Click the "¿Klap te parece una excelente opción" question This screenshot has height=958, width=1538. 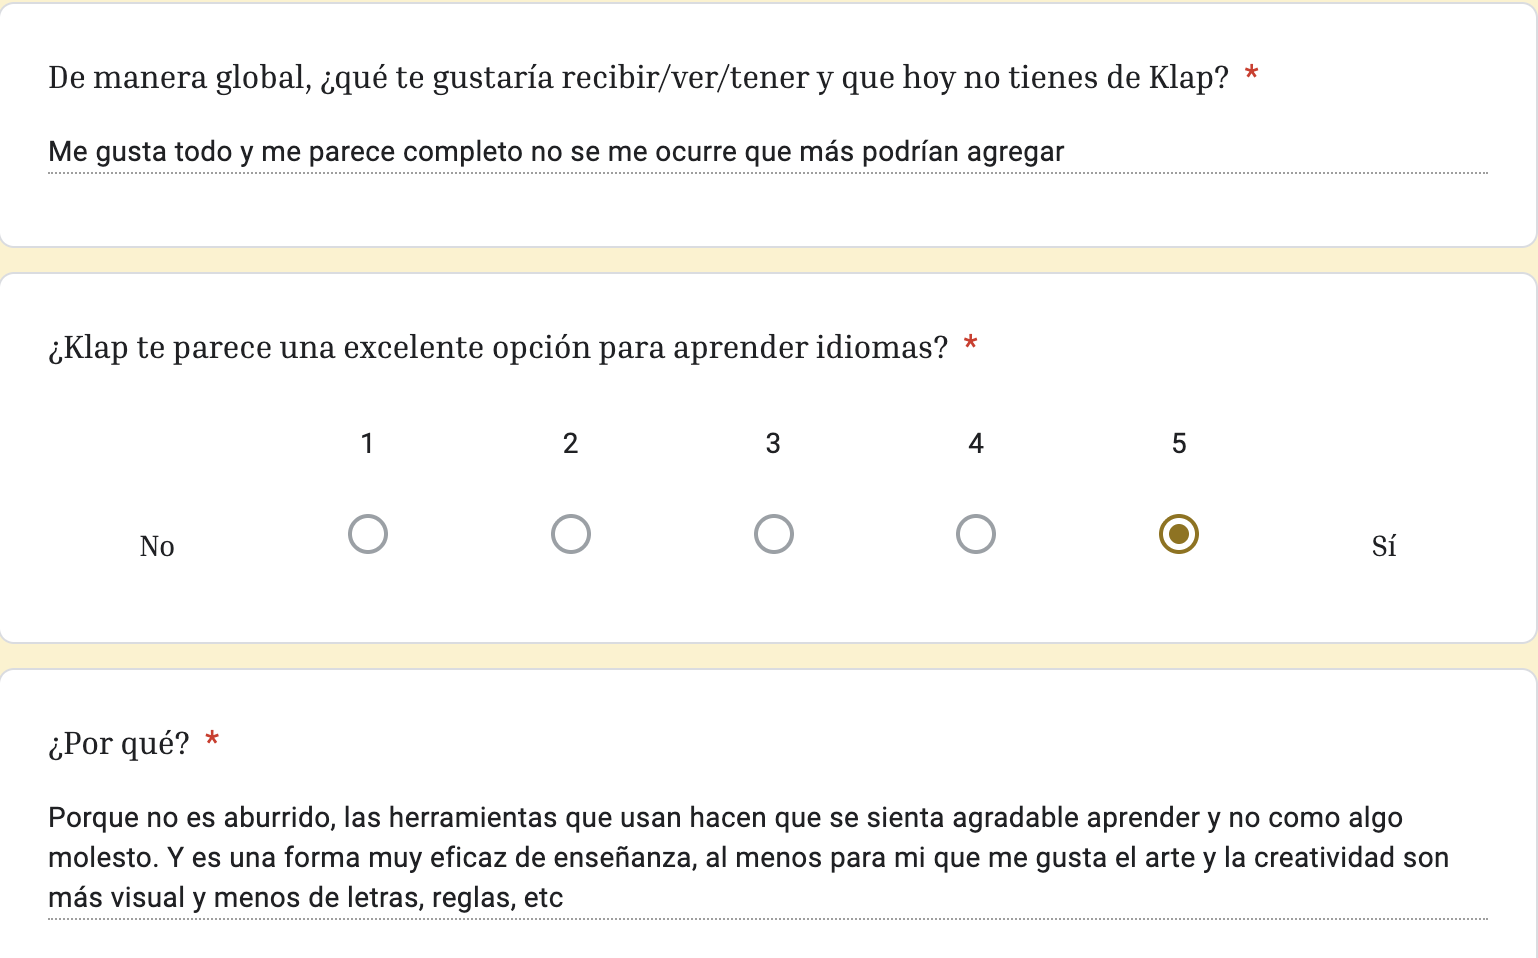[x=498, y=347]
